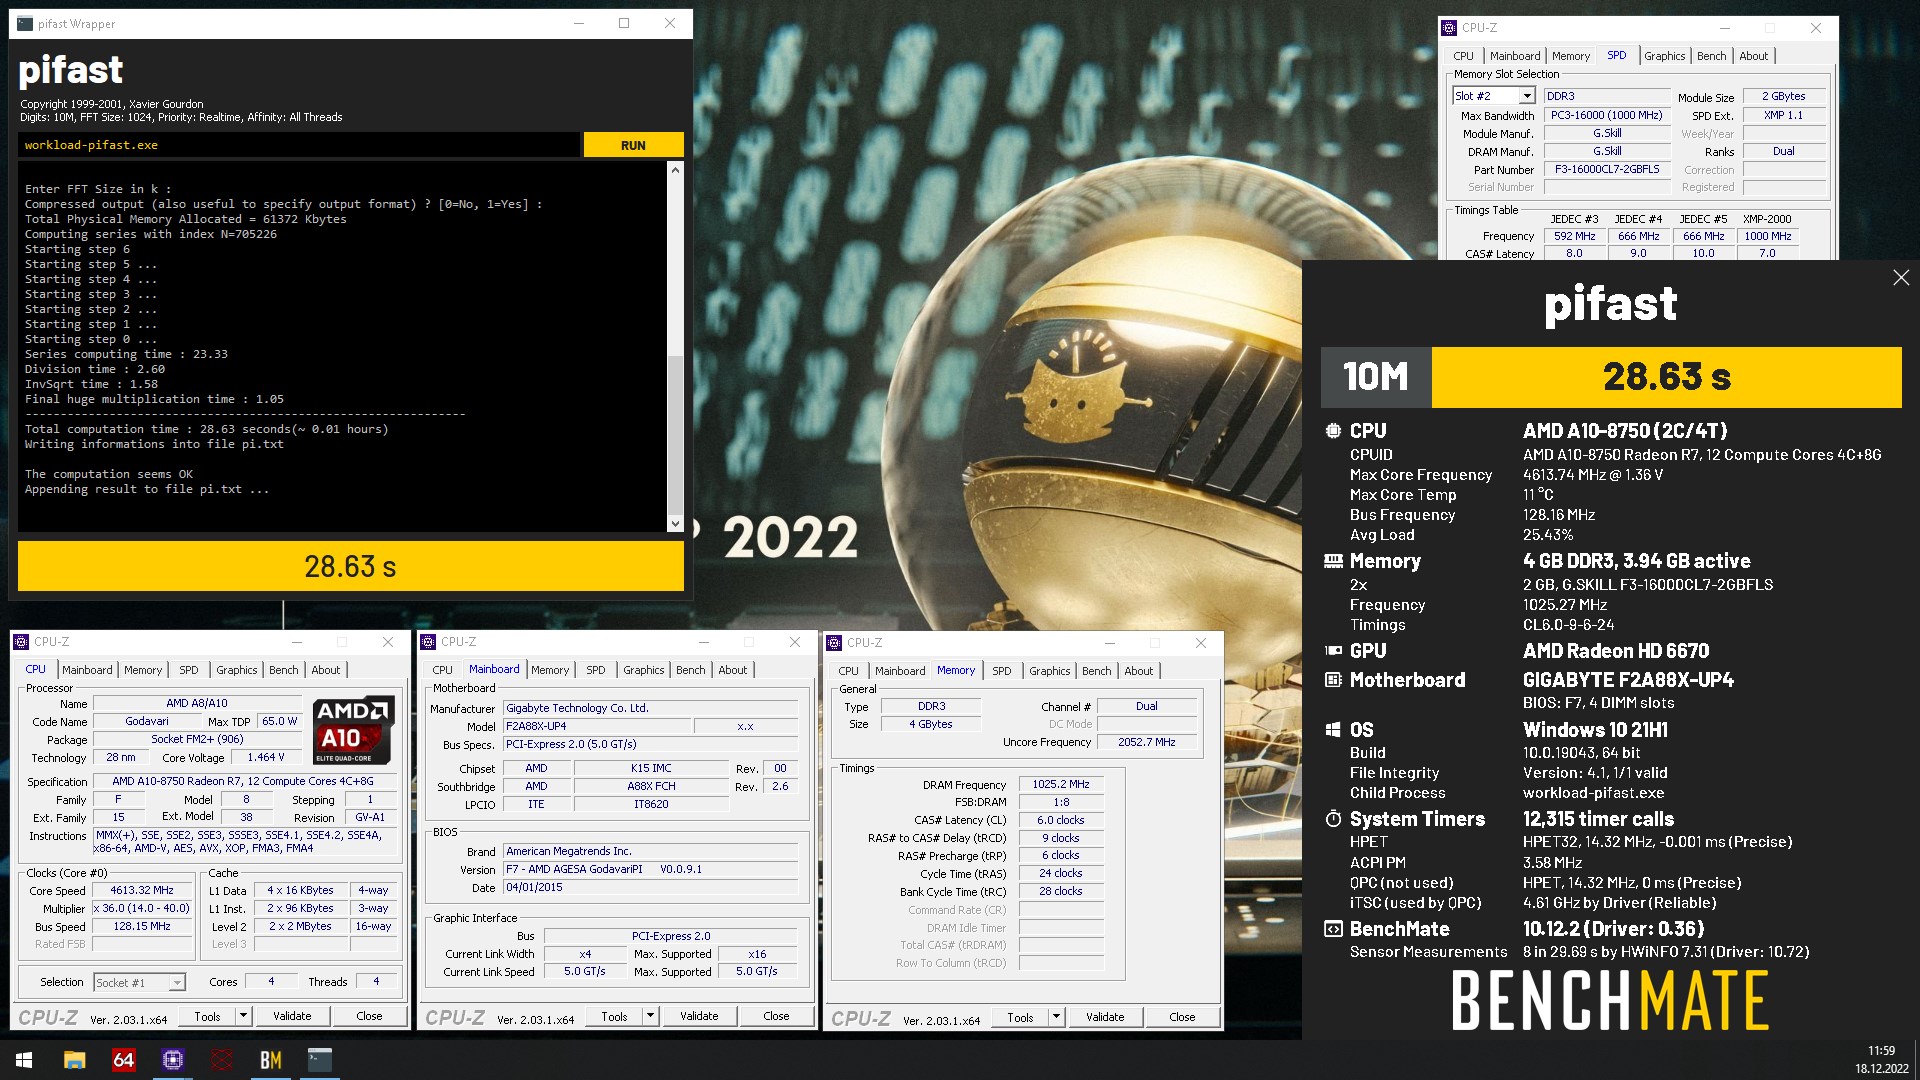This screenshot has height=1080, width=1920.
Task: Click Validate in CPU-Z Memory window
Action: [x=1105, y=1017]
